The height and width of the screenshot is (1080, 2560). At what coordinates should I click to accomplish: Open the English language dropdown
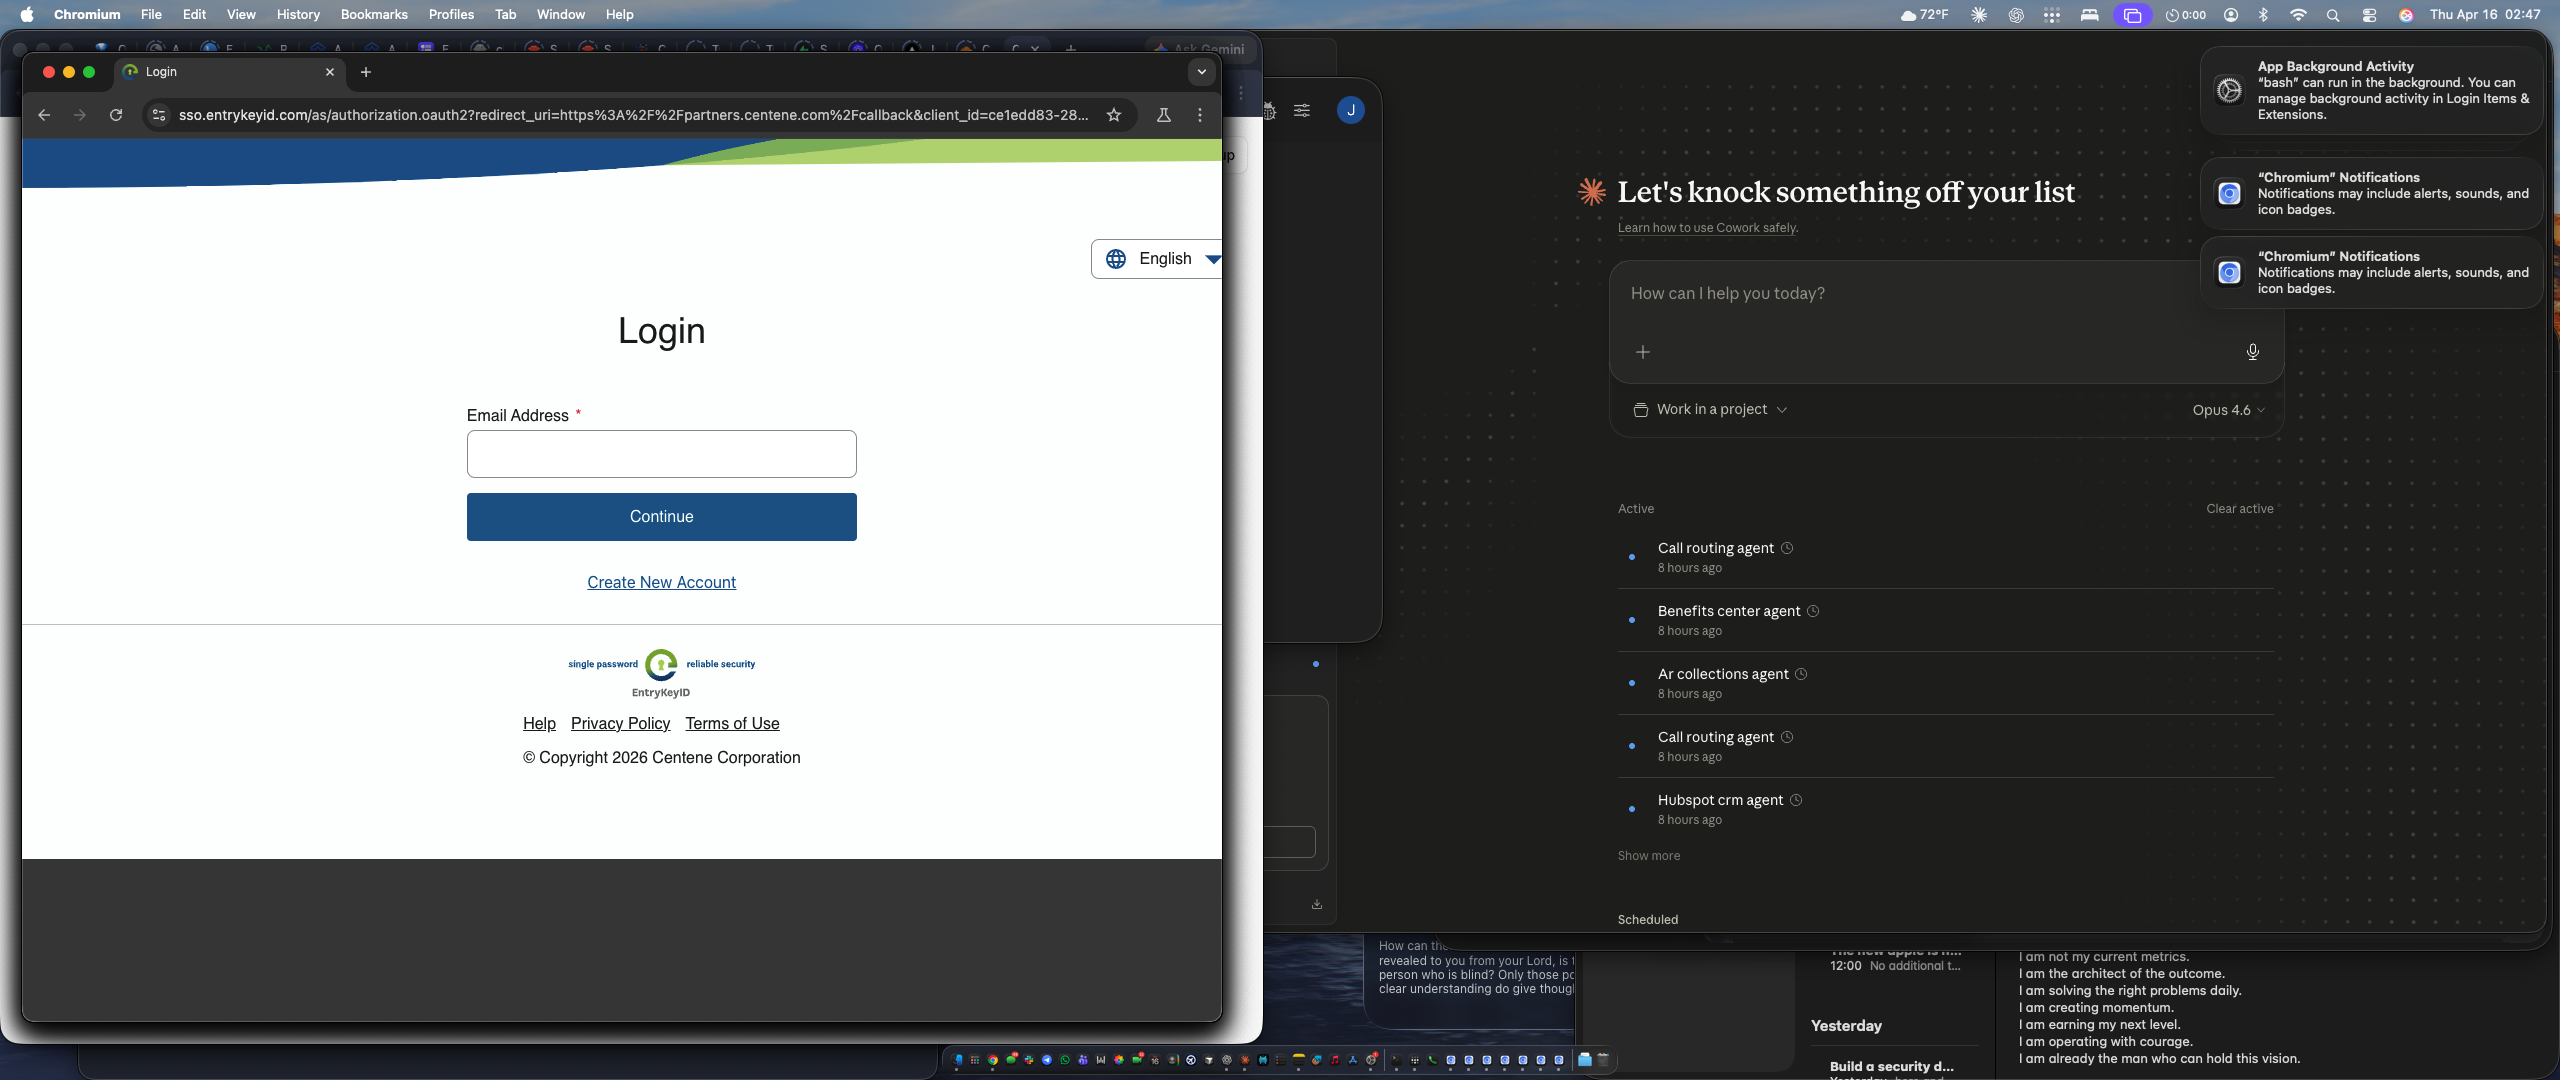click(x=1161, y=259)
